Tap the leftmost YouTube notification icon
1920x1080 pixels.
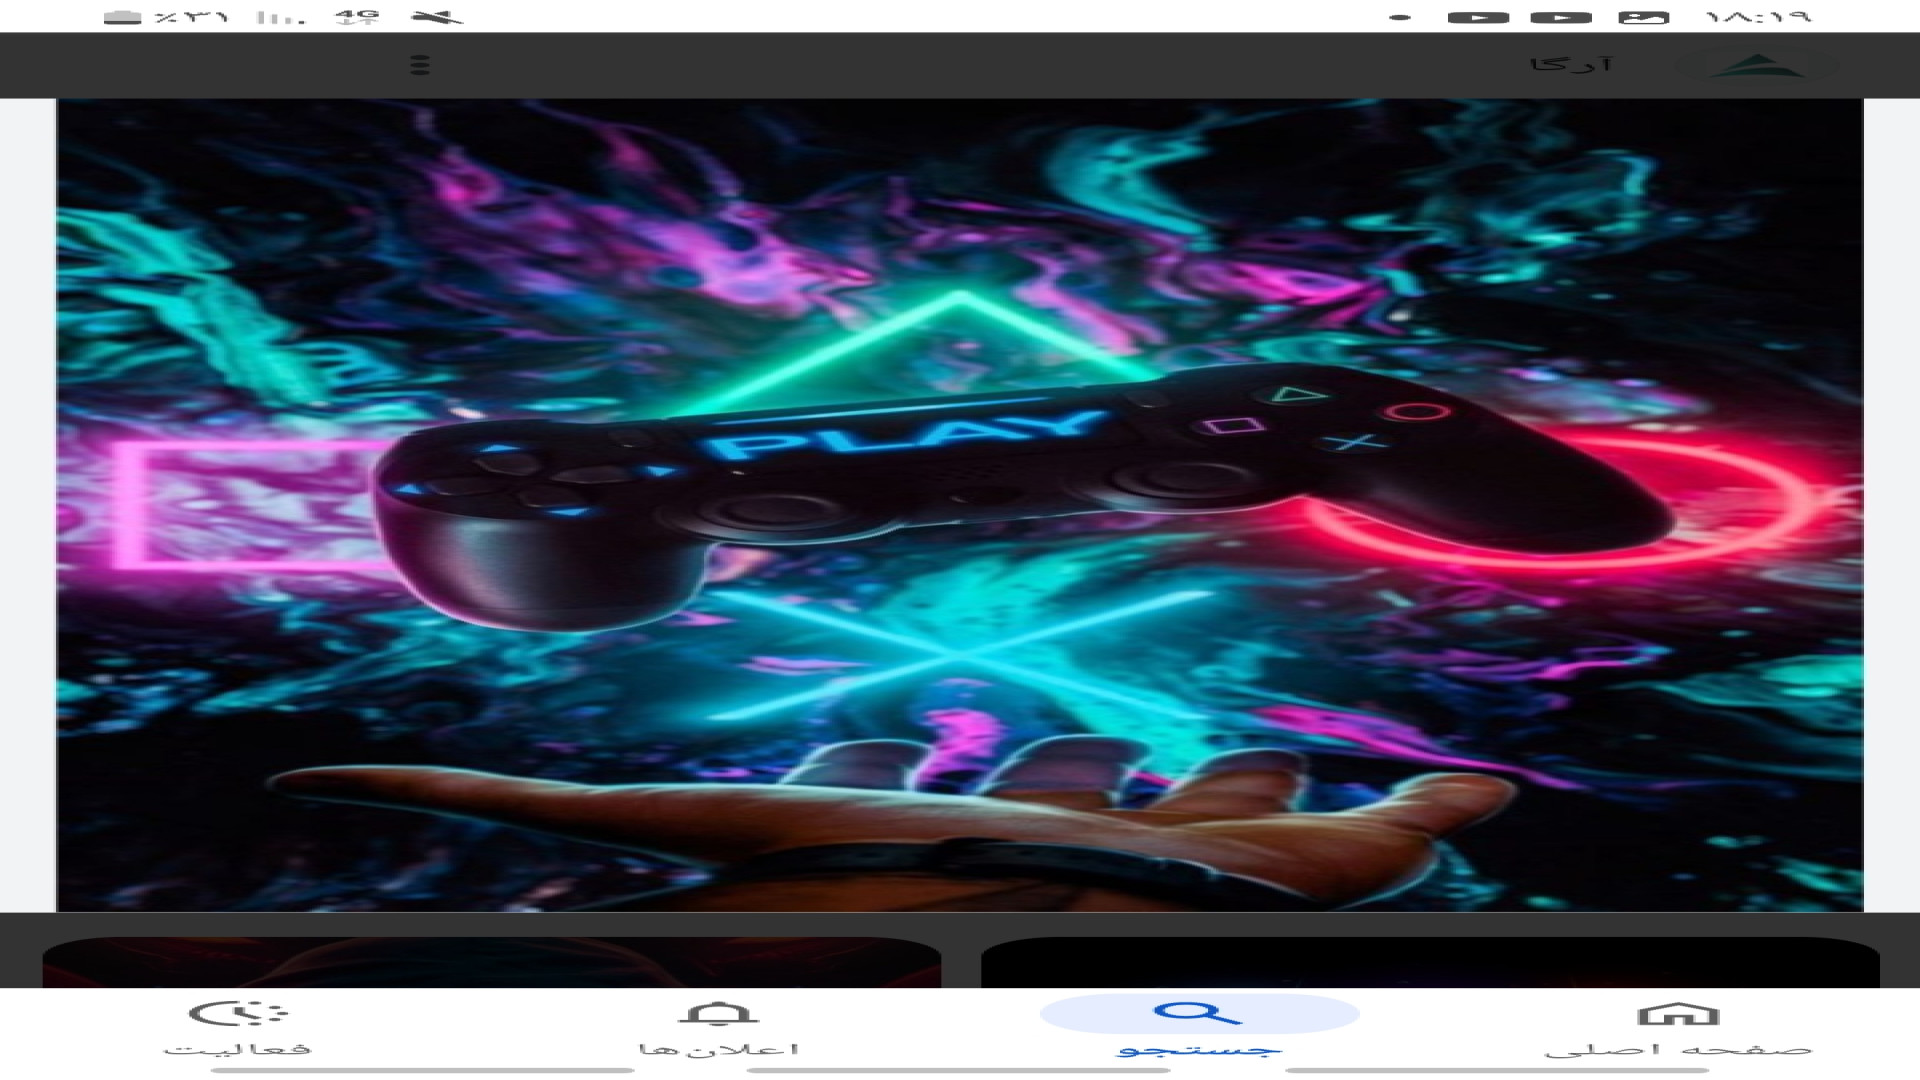(1478, 17)
